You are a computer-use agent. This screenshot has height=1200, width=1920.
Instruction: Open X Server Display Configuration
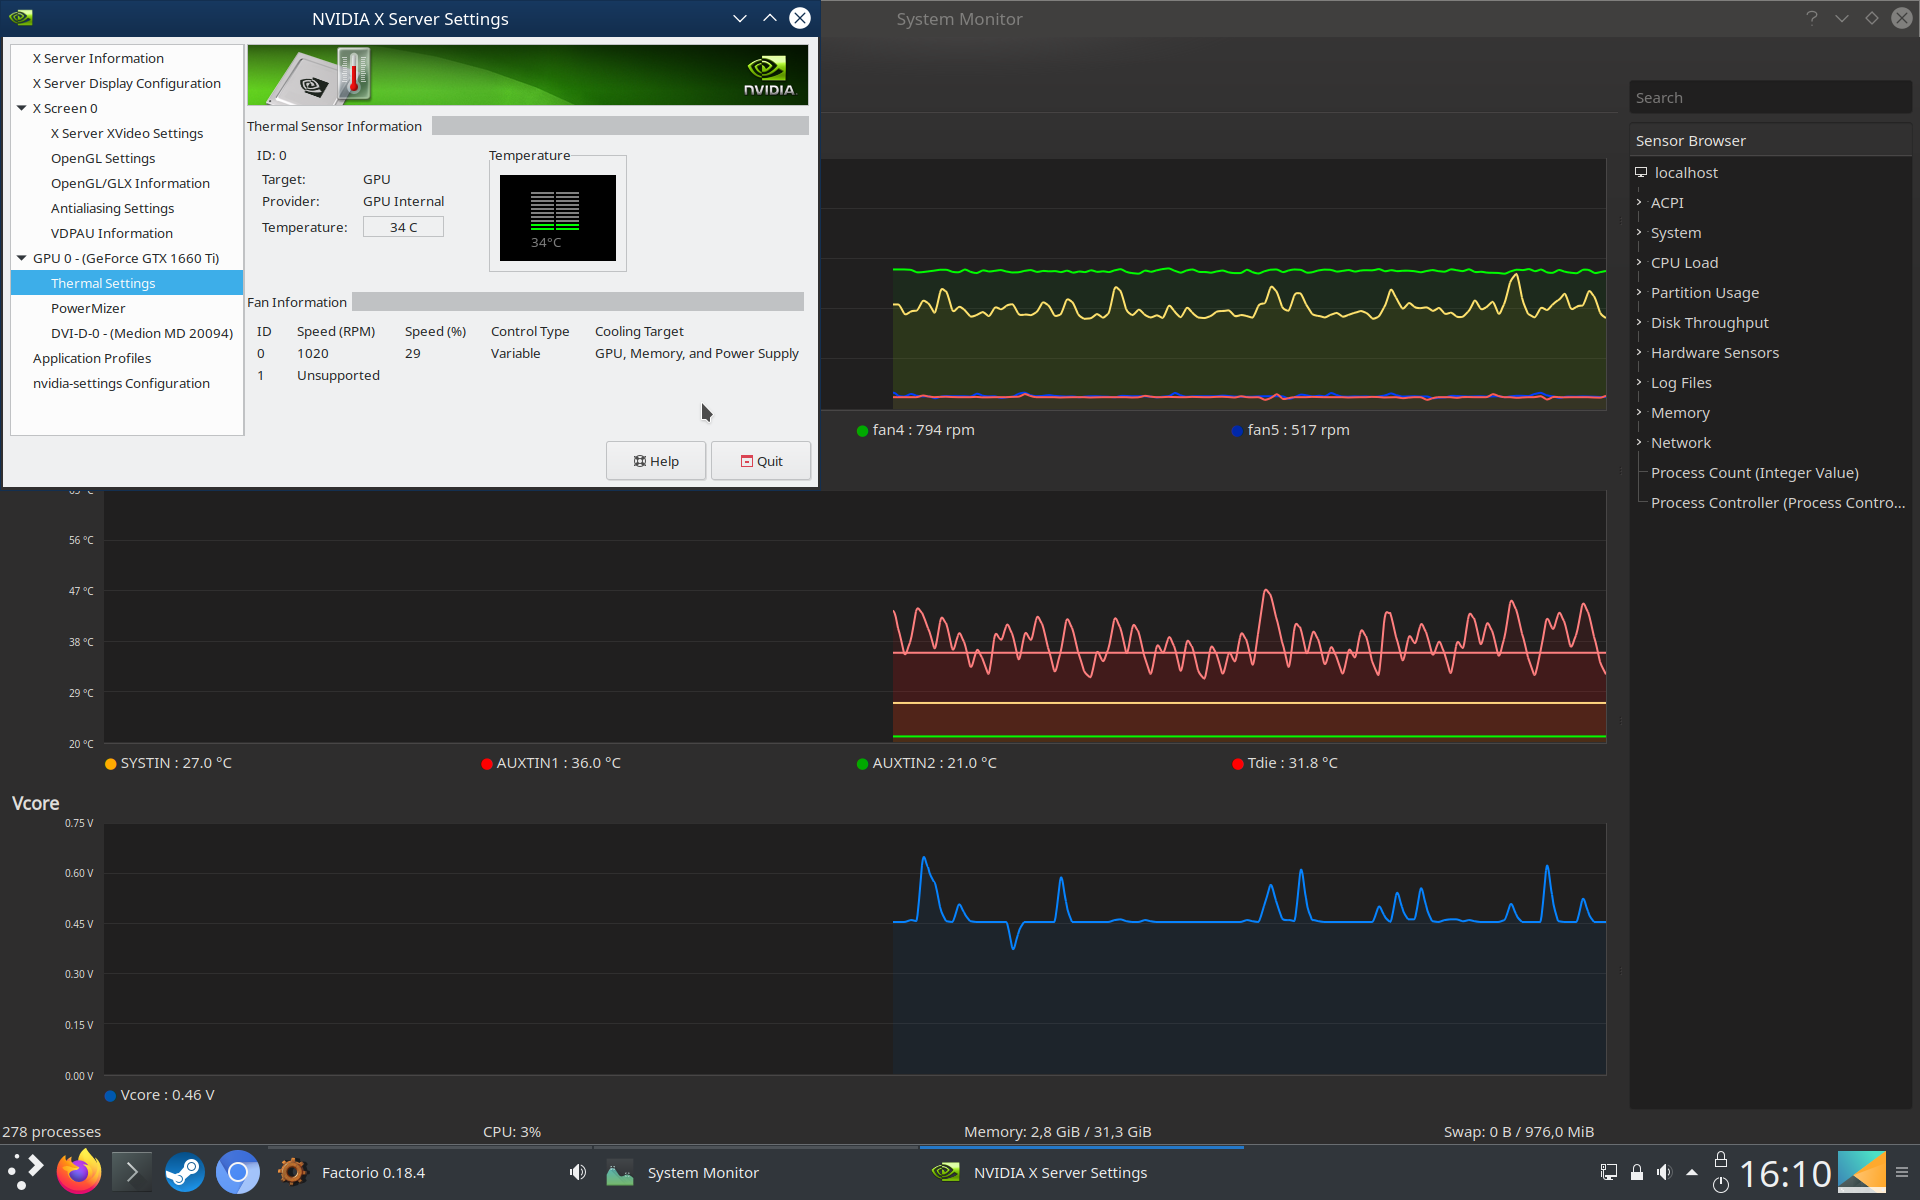click(x=127, y=83)
